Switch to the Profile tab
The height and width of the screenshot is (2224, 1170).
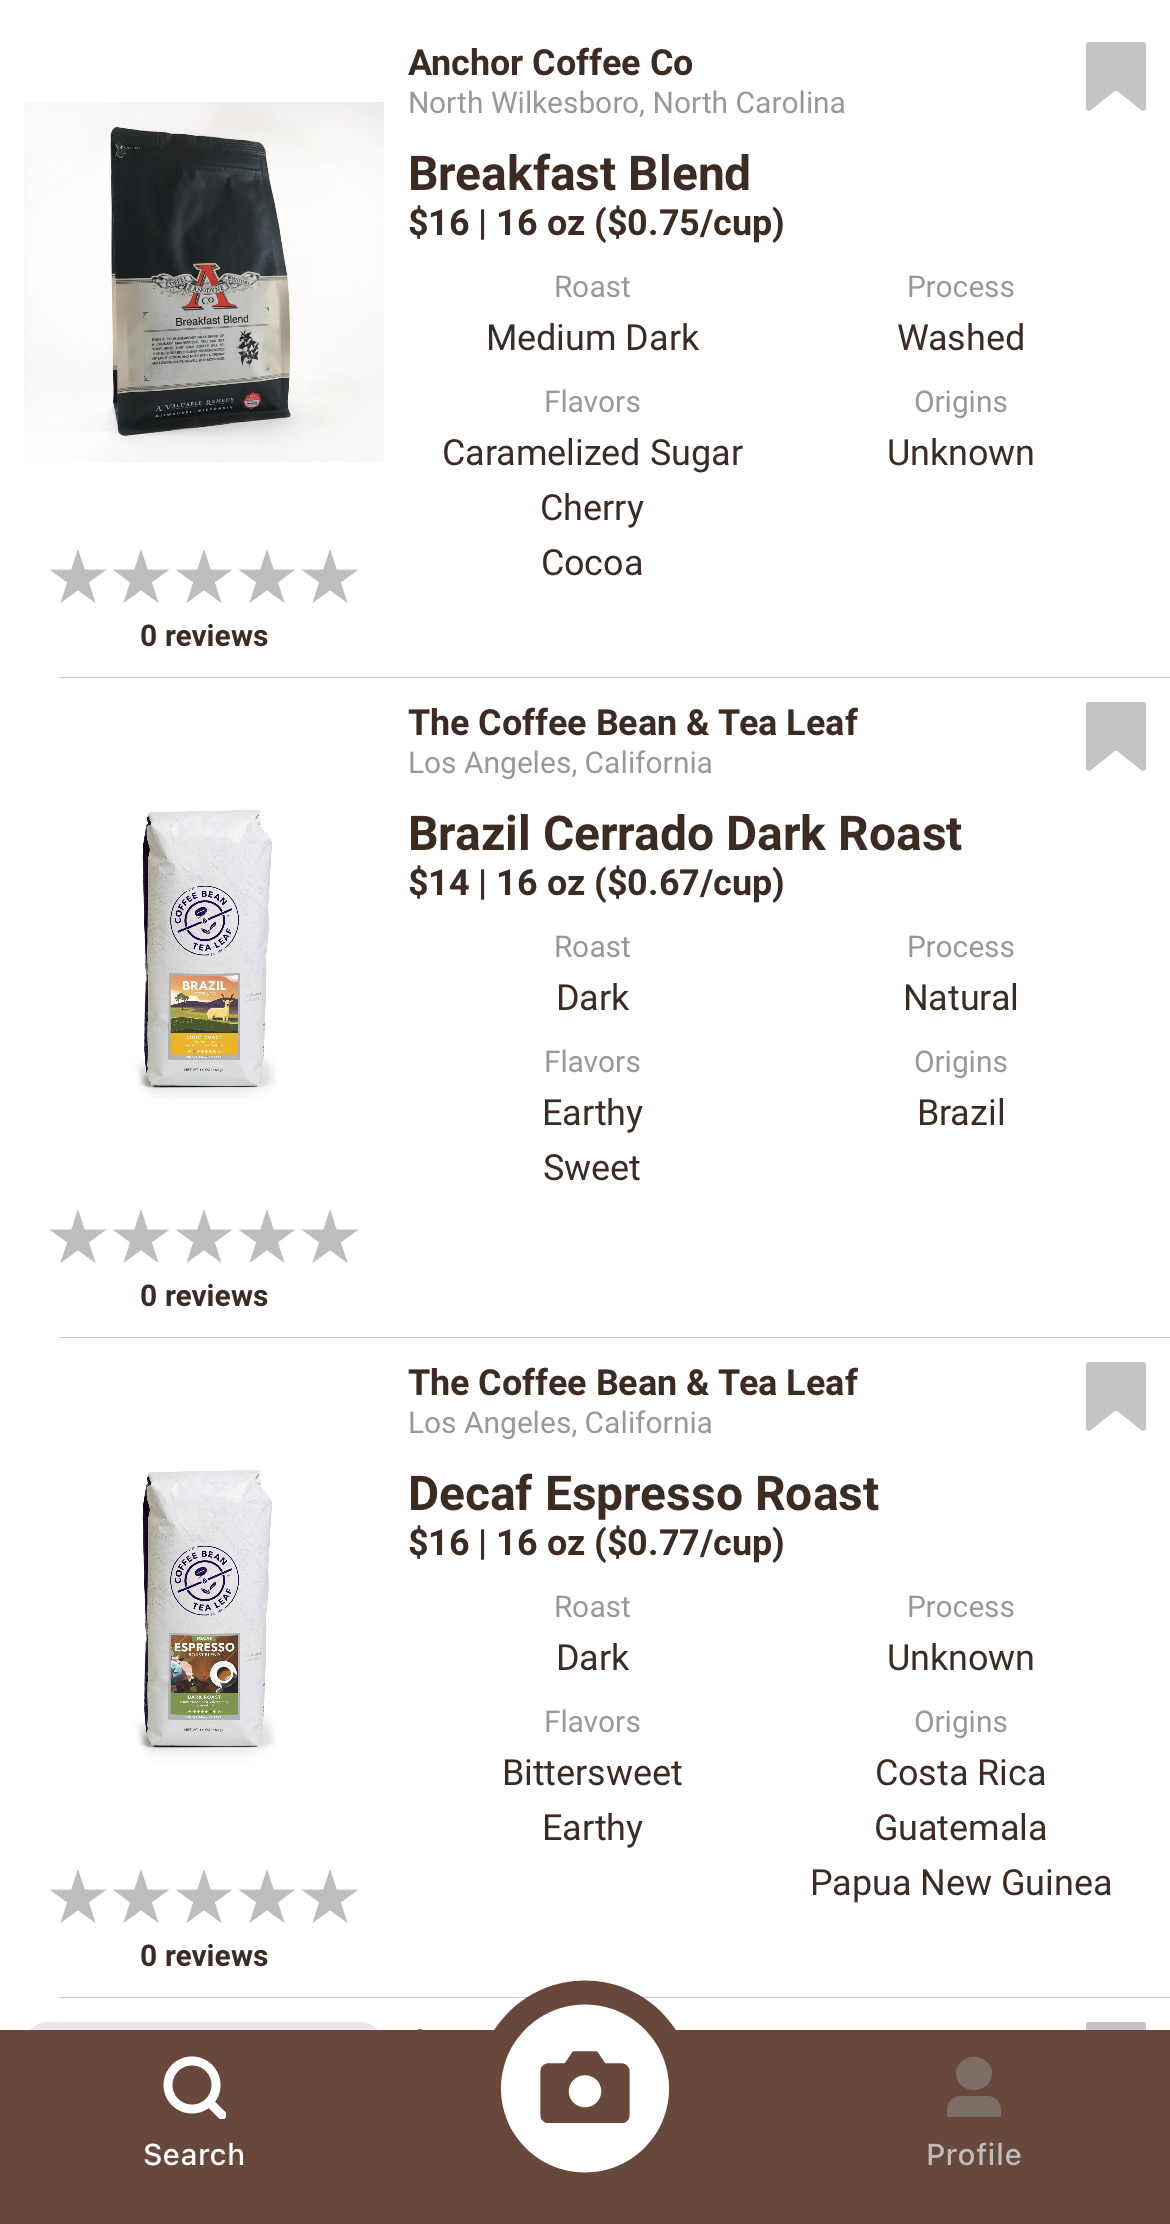(x=973, y=2112)
